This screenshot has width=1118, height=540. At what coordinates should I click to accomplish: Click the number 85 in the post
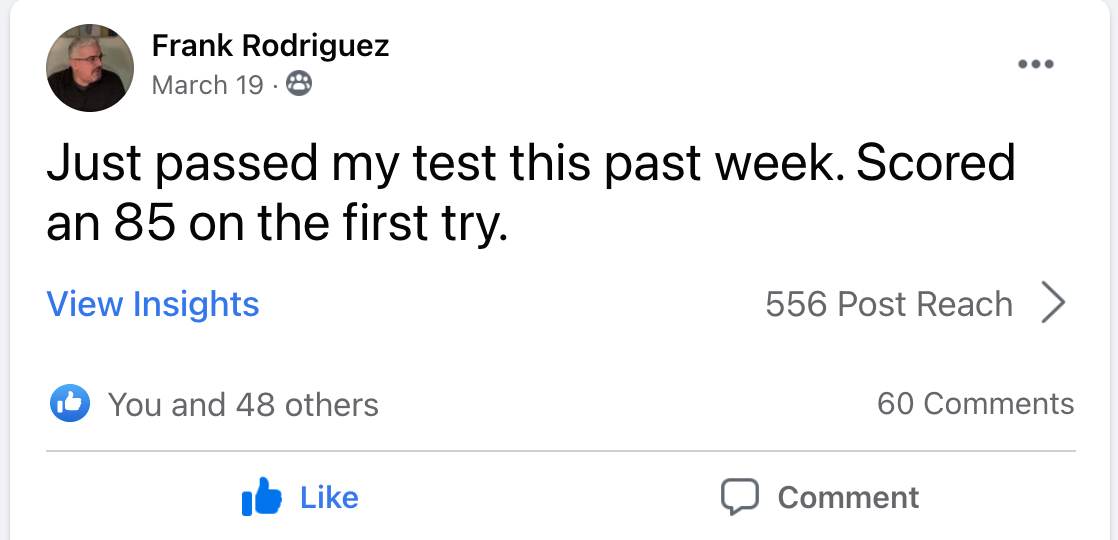pos(146,225)
